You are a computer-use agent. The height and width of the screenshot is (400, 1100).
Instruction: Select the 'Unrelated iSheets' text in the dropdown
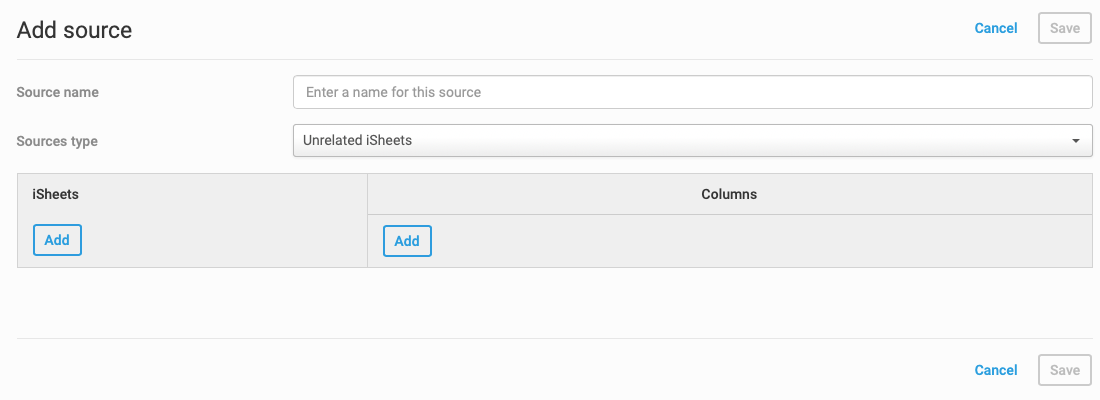[357, 141]
